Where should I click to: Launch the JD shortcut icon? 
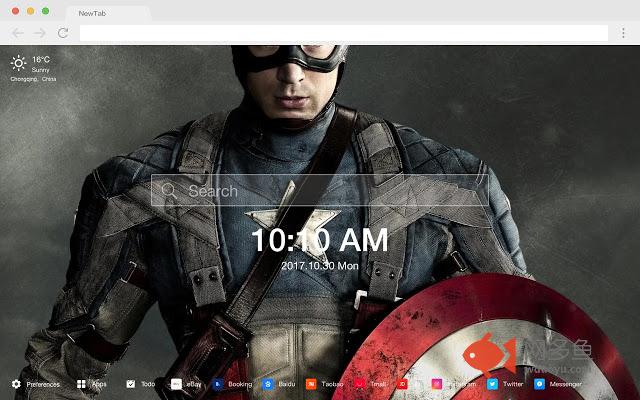click(402, 384)
